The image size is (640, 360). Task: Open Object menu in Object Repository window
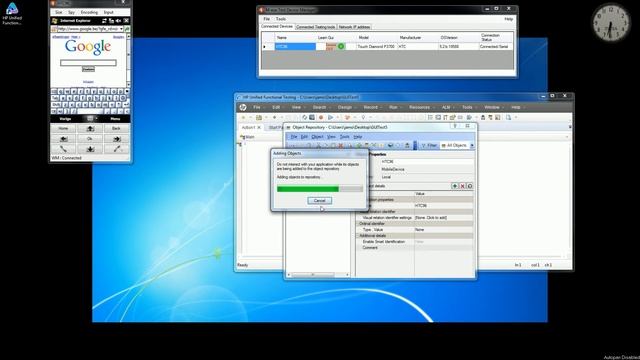point(317,137)
